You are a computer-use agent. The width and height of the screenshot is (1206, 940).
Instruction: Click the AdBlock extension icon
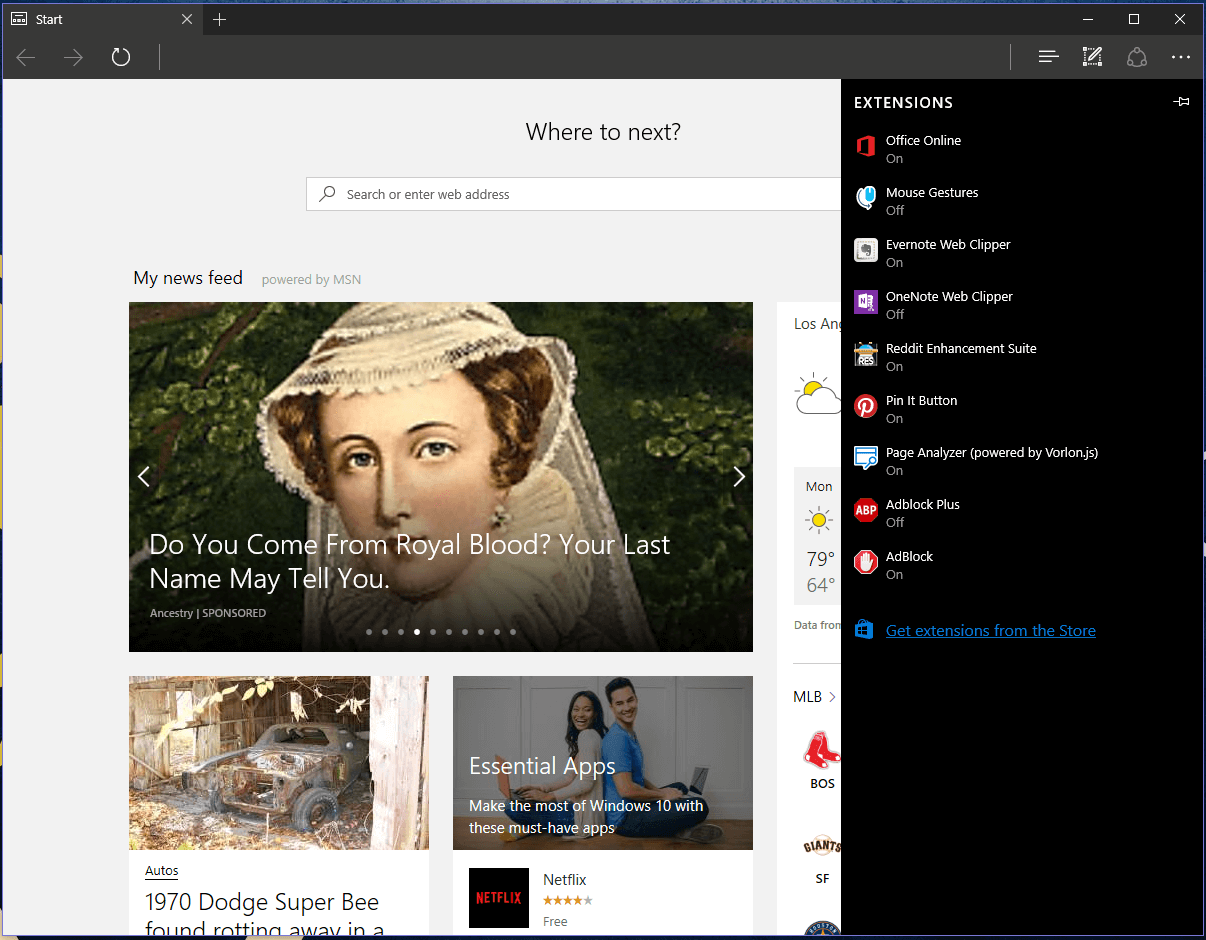coord(866,562)
